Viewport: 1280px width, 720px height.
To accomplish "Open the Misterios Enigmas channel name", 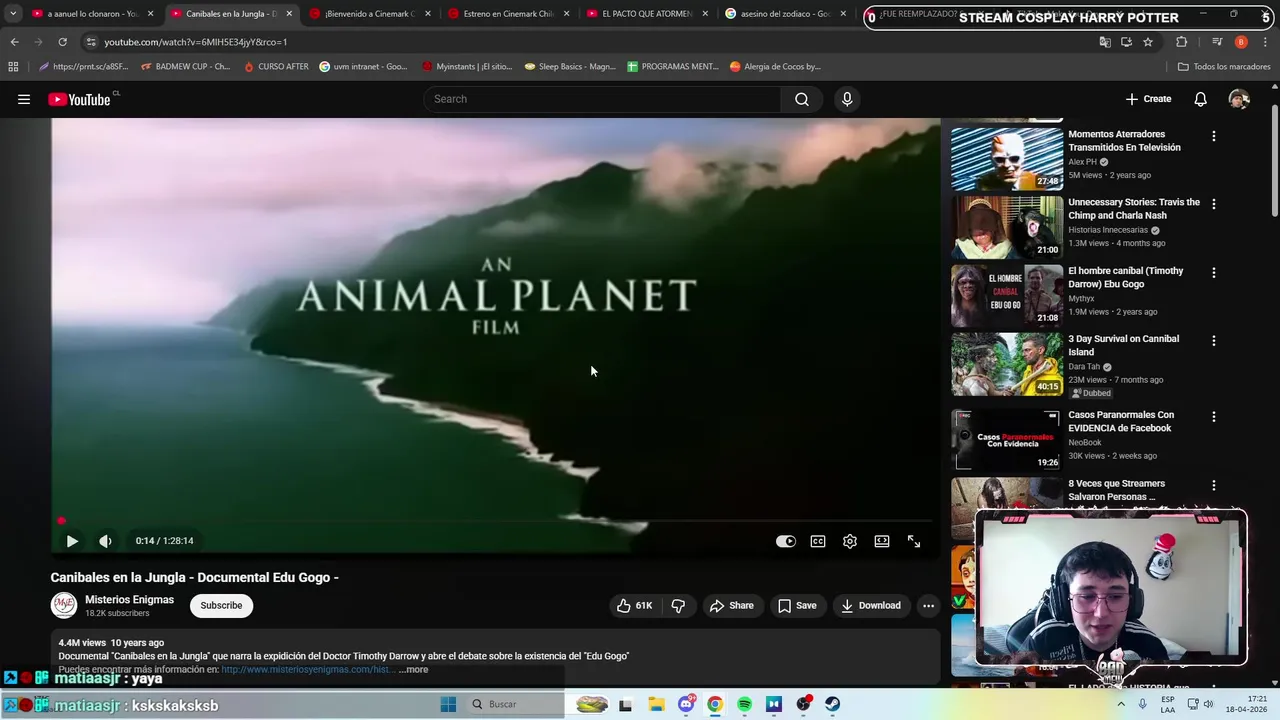I will click(129, 600).
